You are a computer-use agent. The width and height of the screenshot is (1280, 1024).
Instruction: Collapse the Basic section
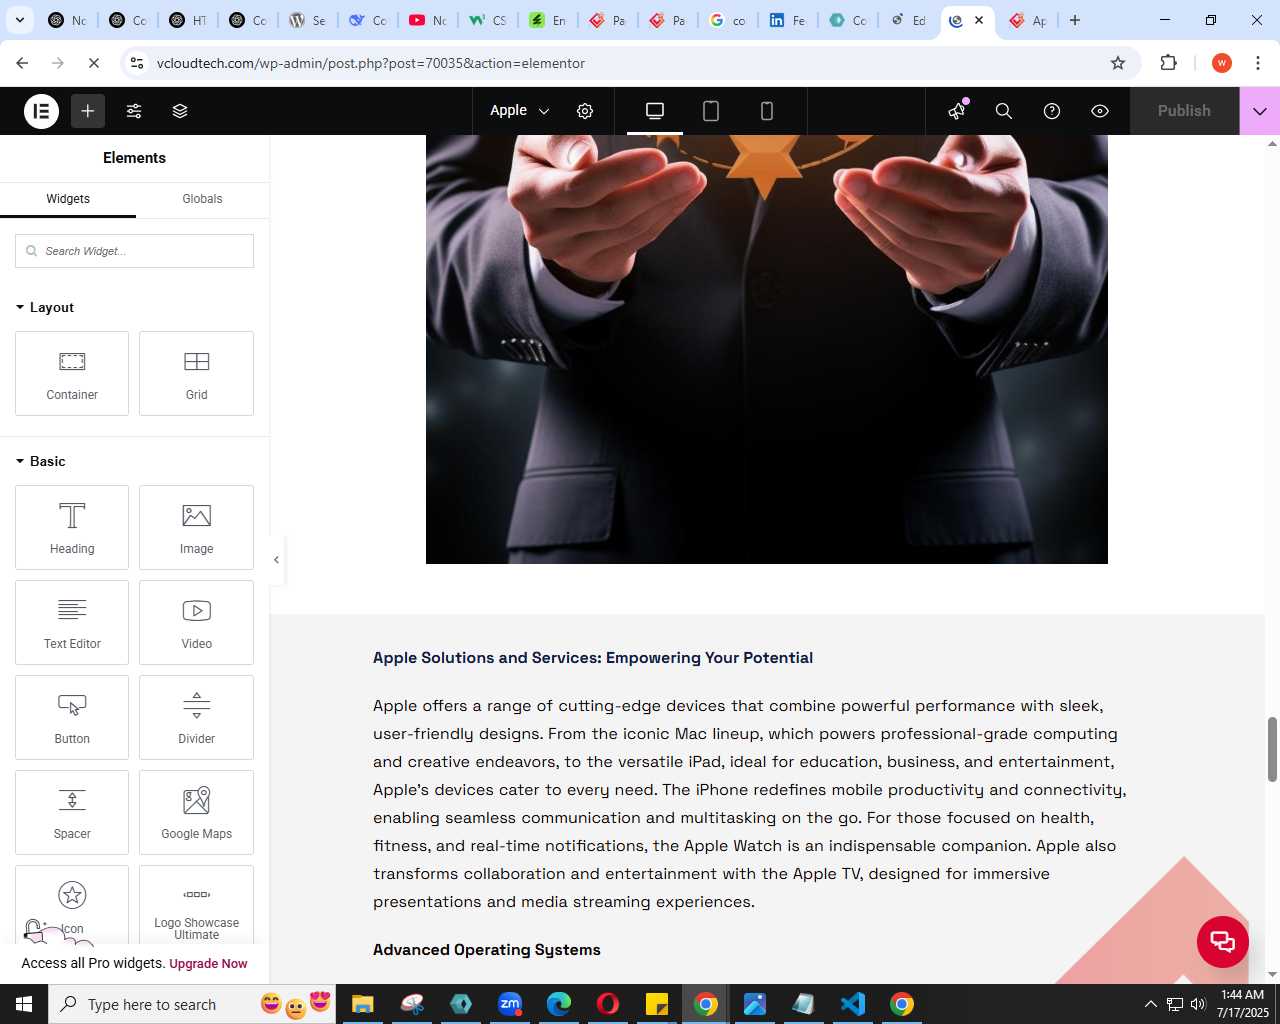pos(41,461)
